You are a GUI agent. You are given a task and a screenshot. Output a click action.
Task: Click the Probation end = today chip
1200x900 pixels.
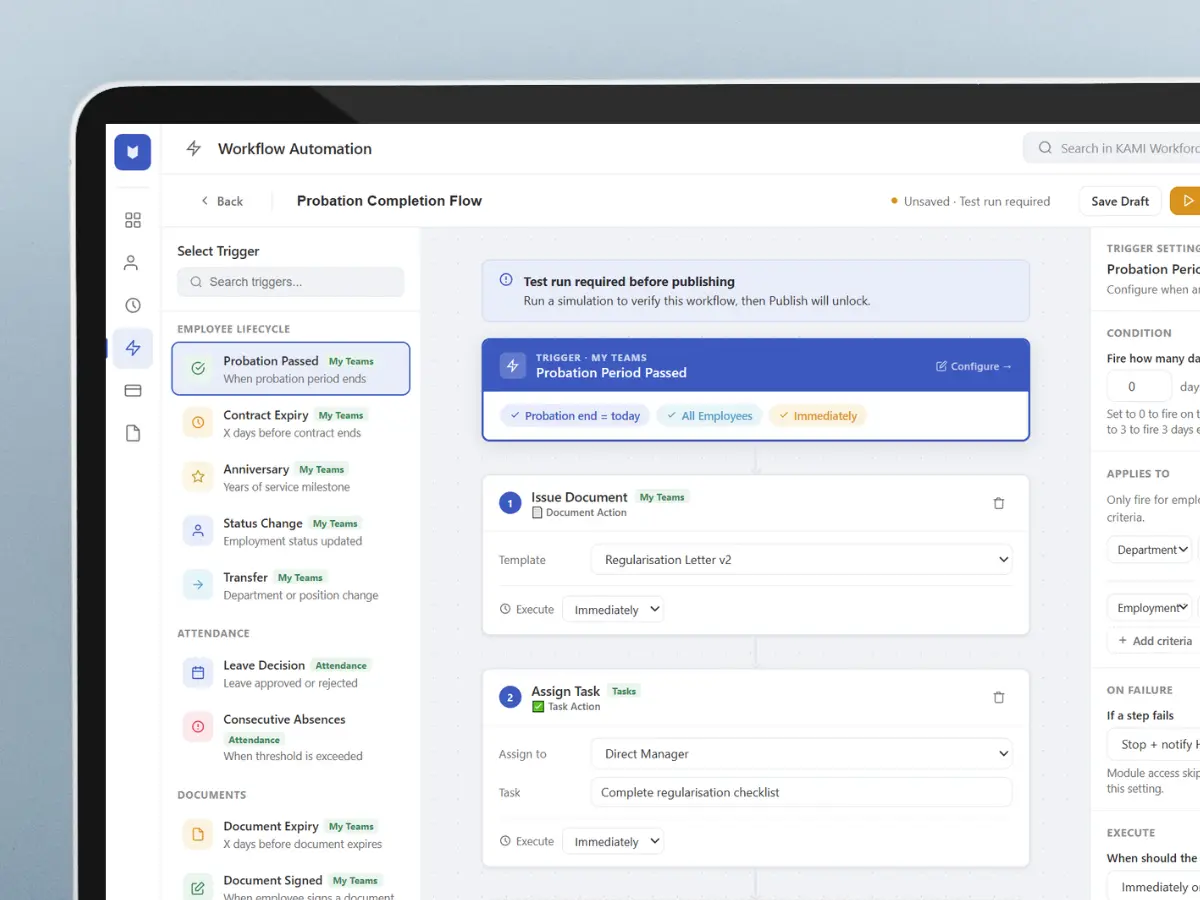[x=575, y=416]
